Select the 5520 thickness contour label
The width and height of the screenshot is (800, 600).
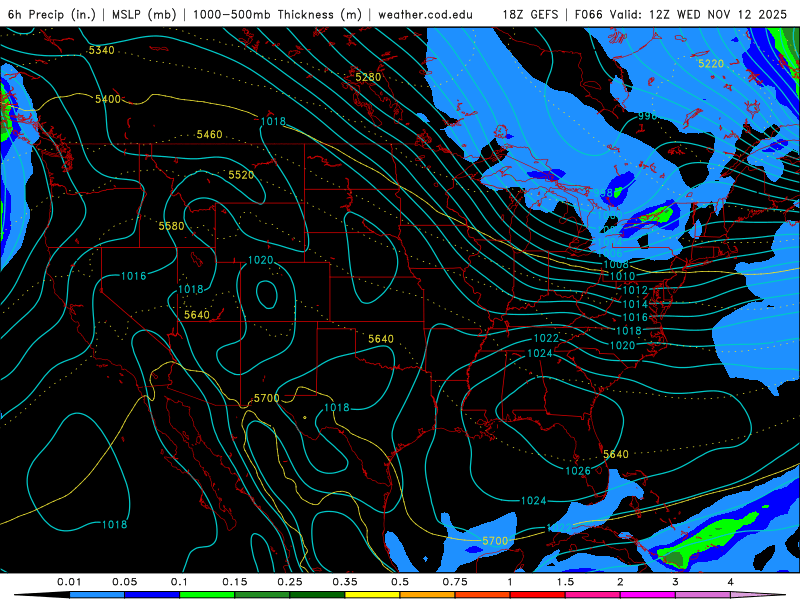(x=241, y=175)
